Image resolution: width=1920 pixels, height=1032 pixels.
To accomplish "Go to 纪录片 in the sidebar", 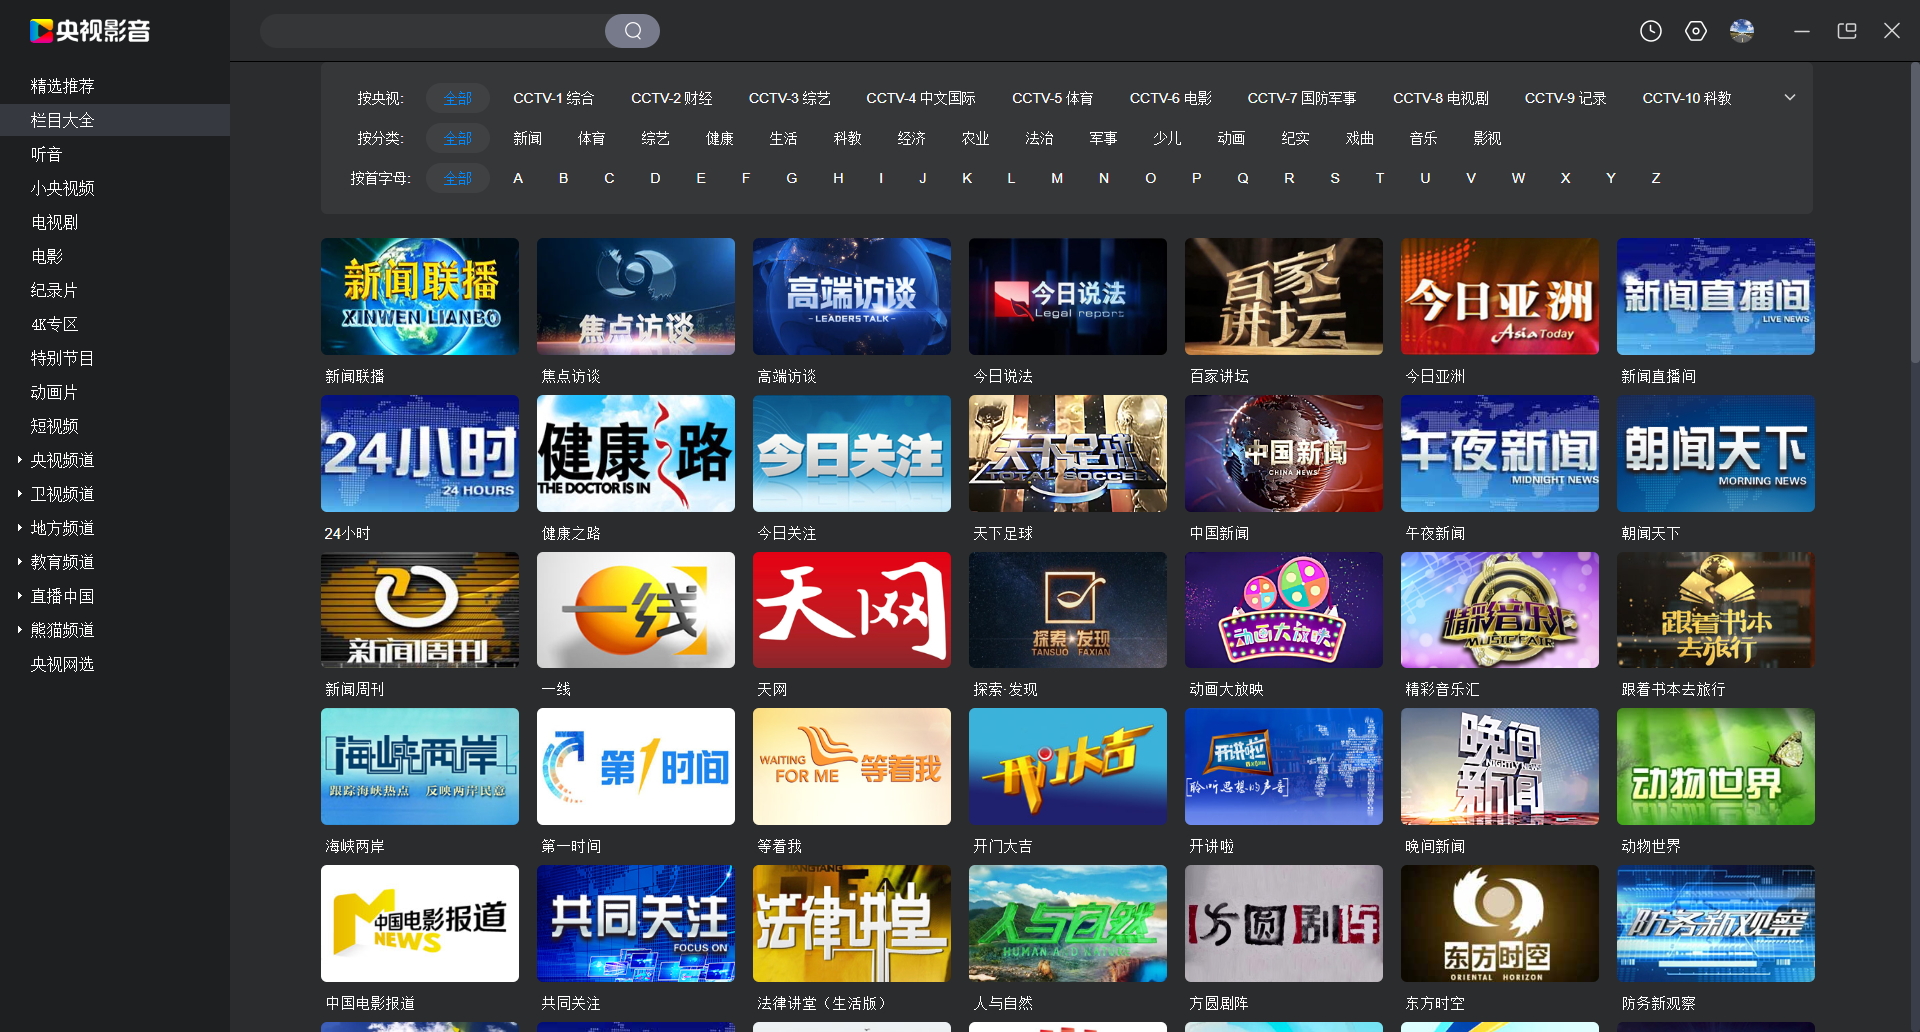I will click(x=54, y=290).
